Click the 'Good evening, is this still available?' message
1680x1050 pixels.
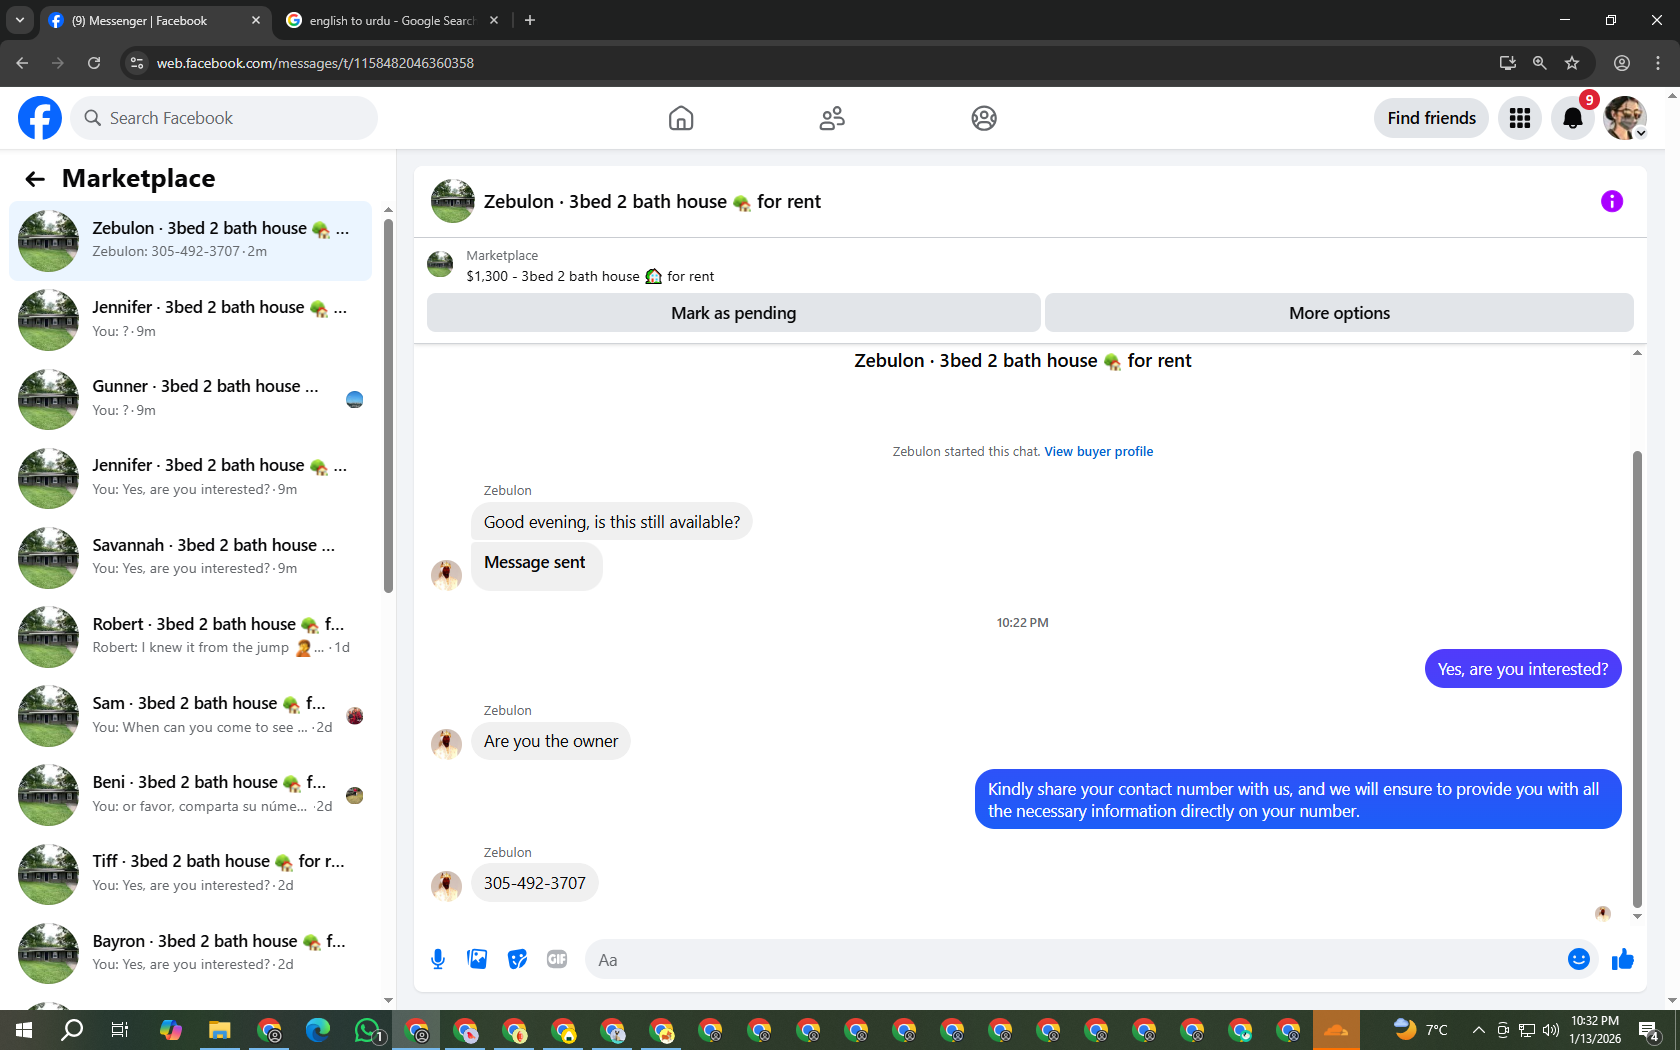point(612,522)
